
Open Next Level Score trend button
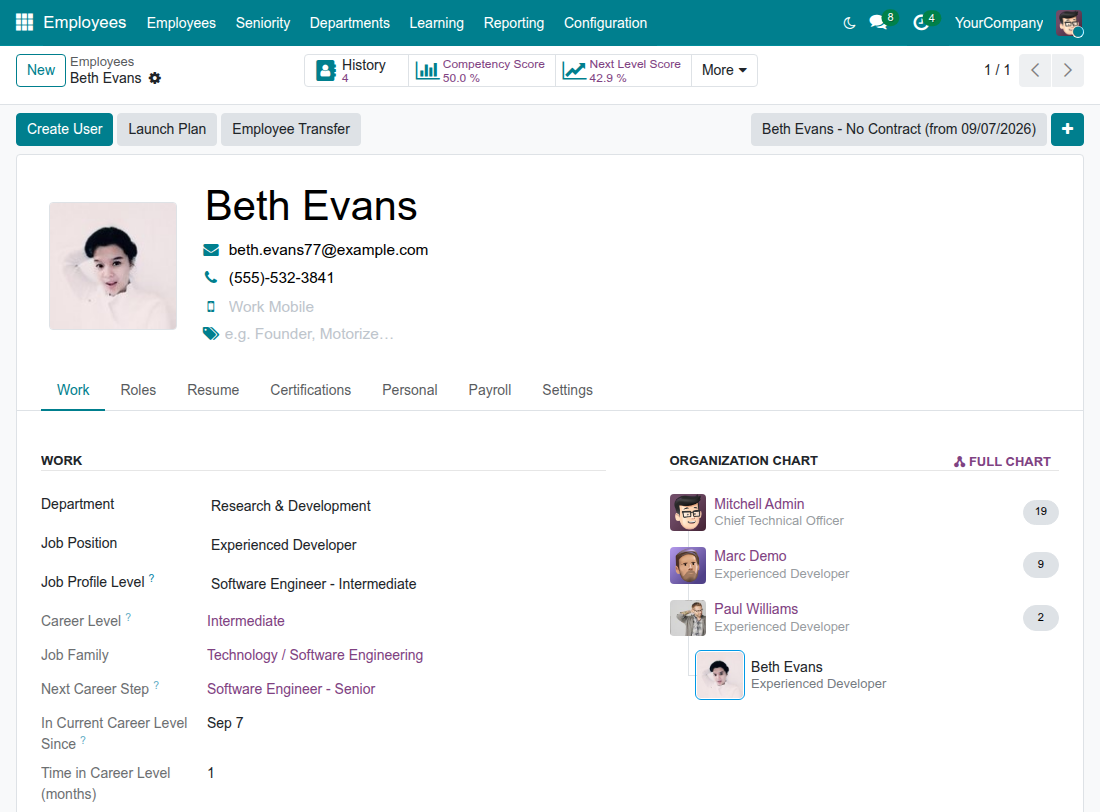(x=624, y=70)
